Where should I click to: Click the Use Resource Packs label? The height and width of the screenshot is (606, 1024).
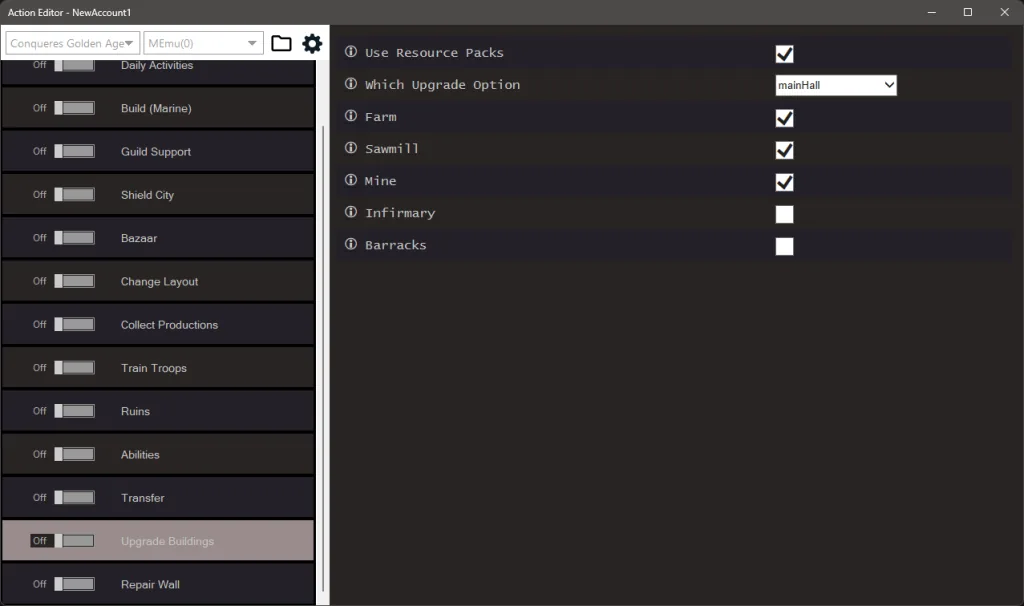434,52
